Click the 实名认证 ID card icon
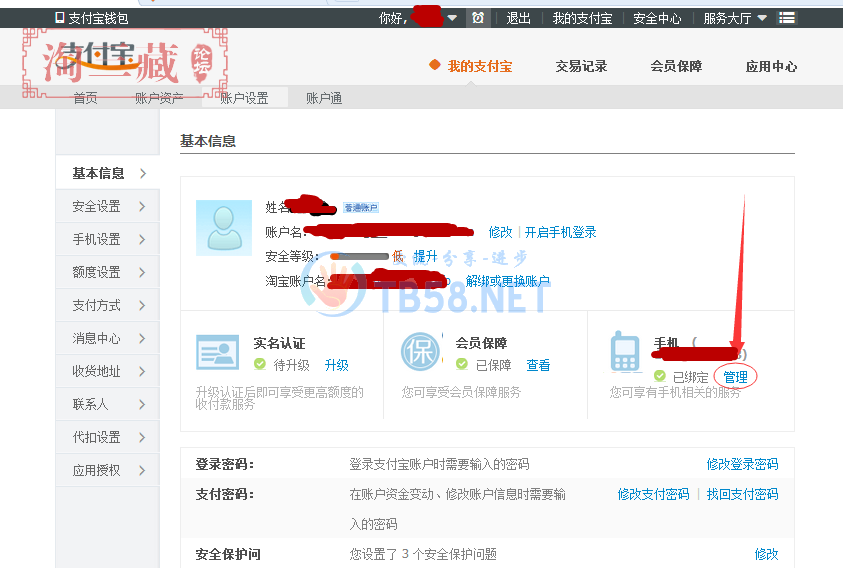 coord(218,352)
